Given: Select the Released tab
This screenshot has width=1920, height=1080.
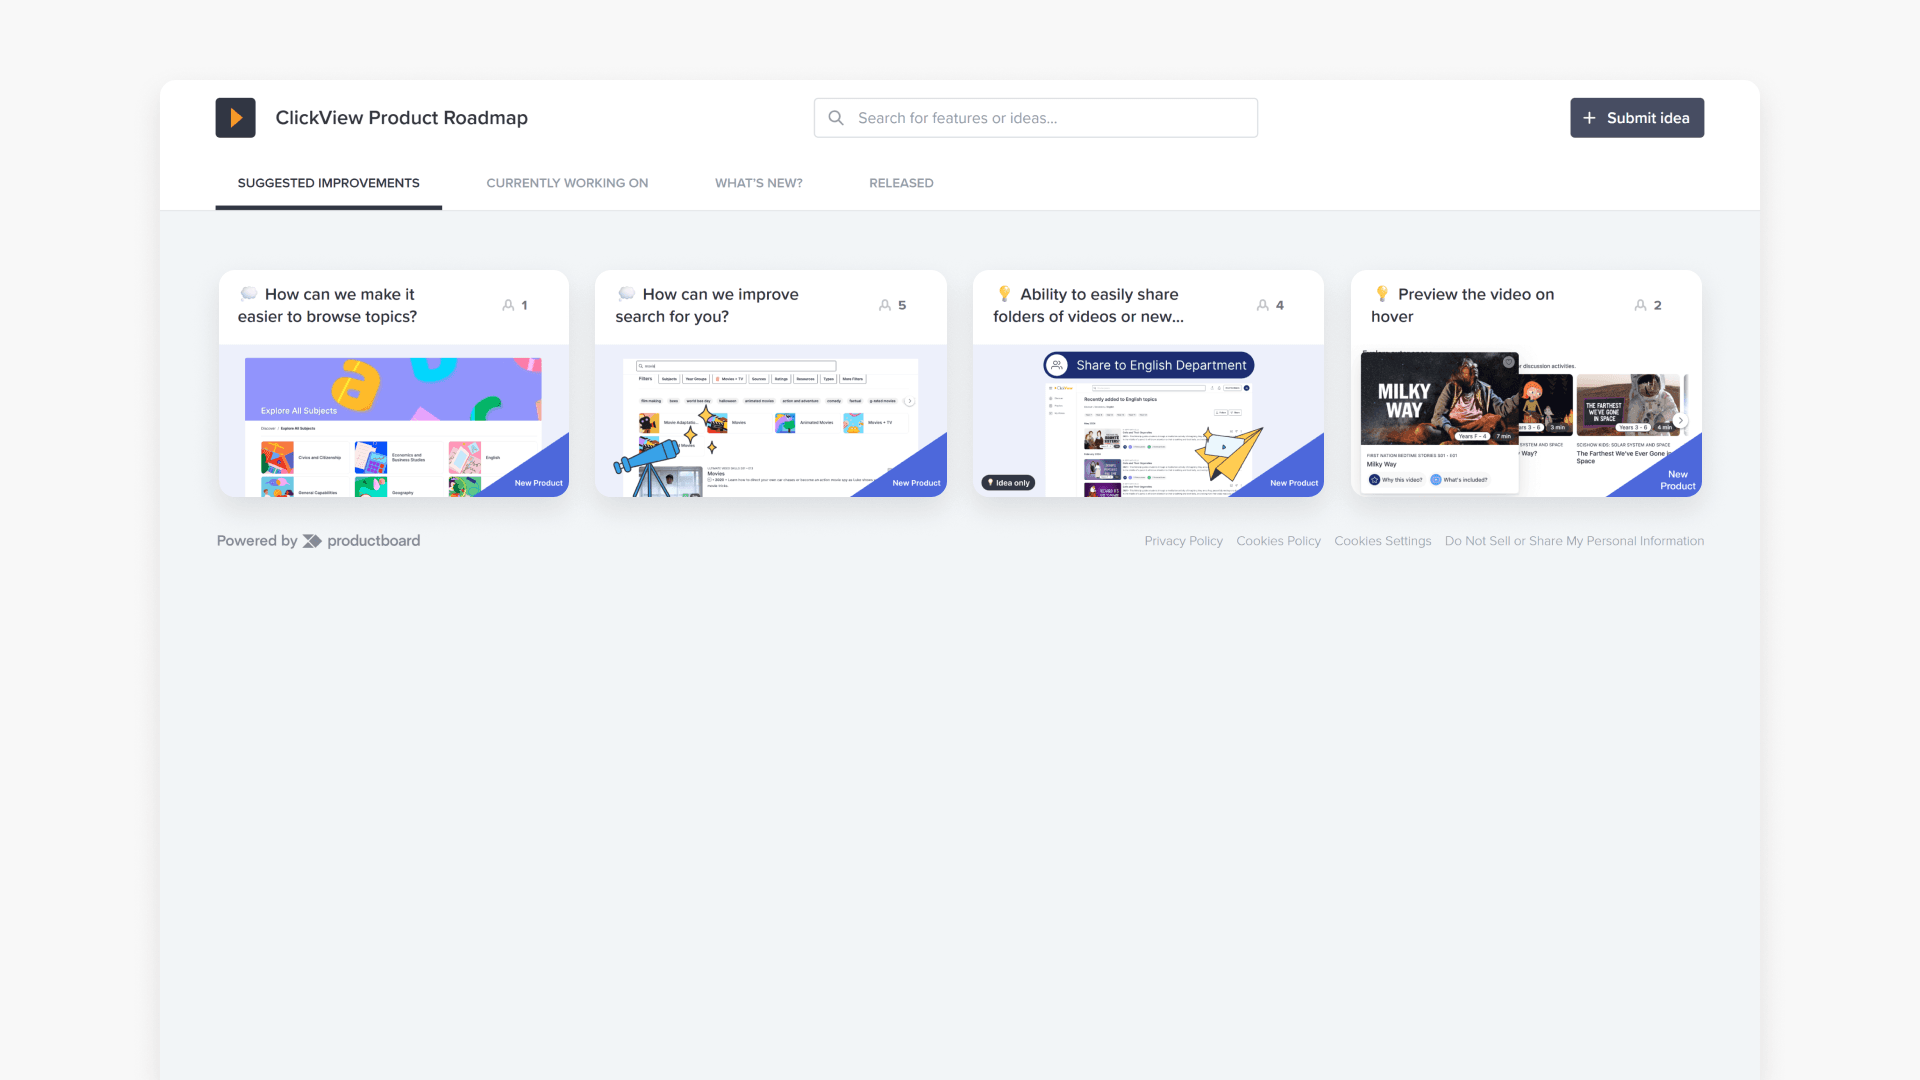Looking at the screenshot, I should click(x=901, y=183).
